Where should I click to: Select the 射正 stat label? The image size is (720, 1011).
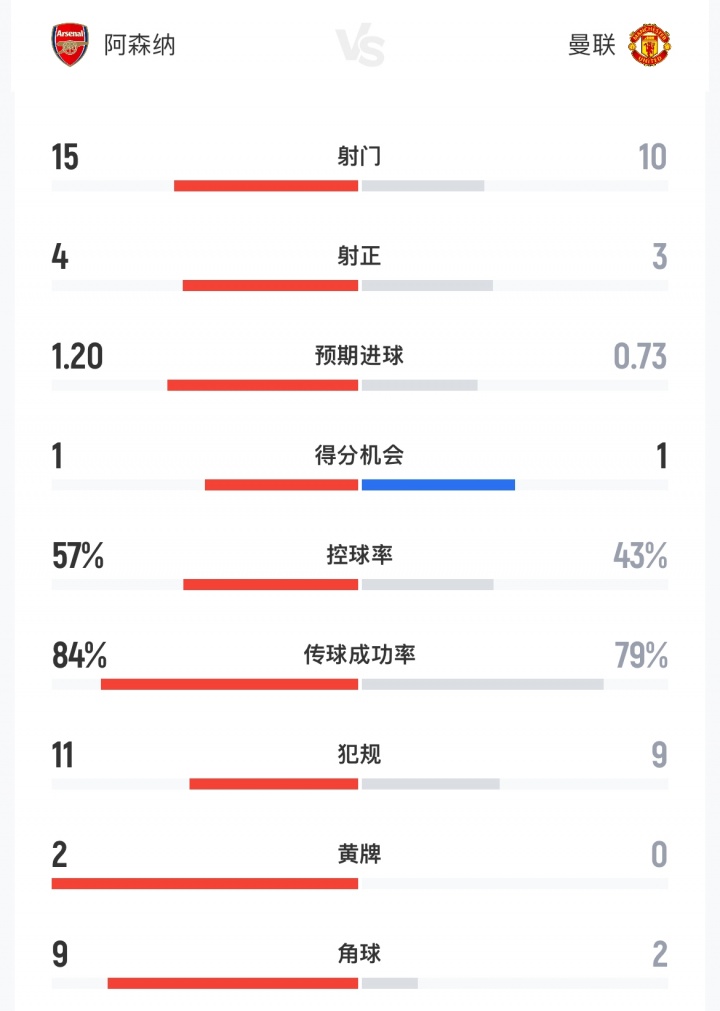pos(359,257)
